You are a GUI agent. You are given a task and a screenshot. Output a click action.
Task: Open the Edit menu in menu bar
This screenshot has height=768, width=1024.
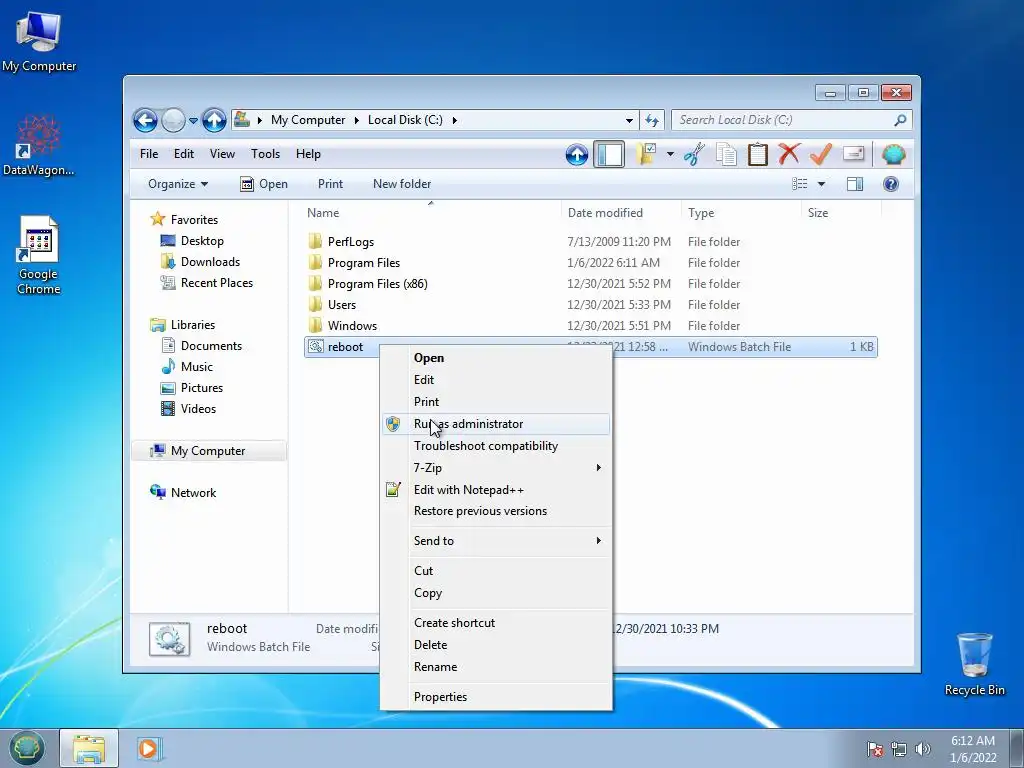[x=184, y=154]
